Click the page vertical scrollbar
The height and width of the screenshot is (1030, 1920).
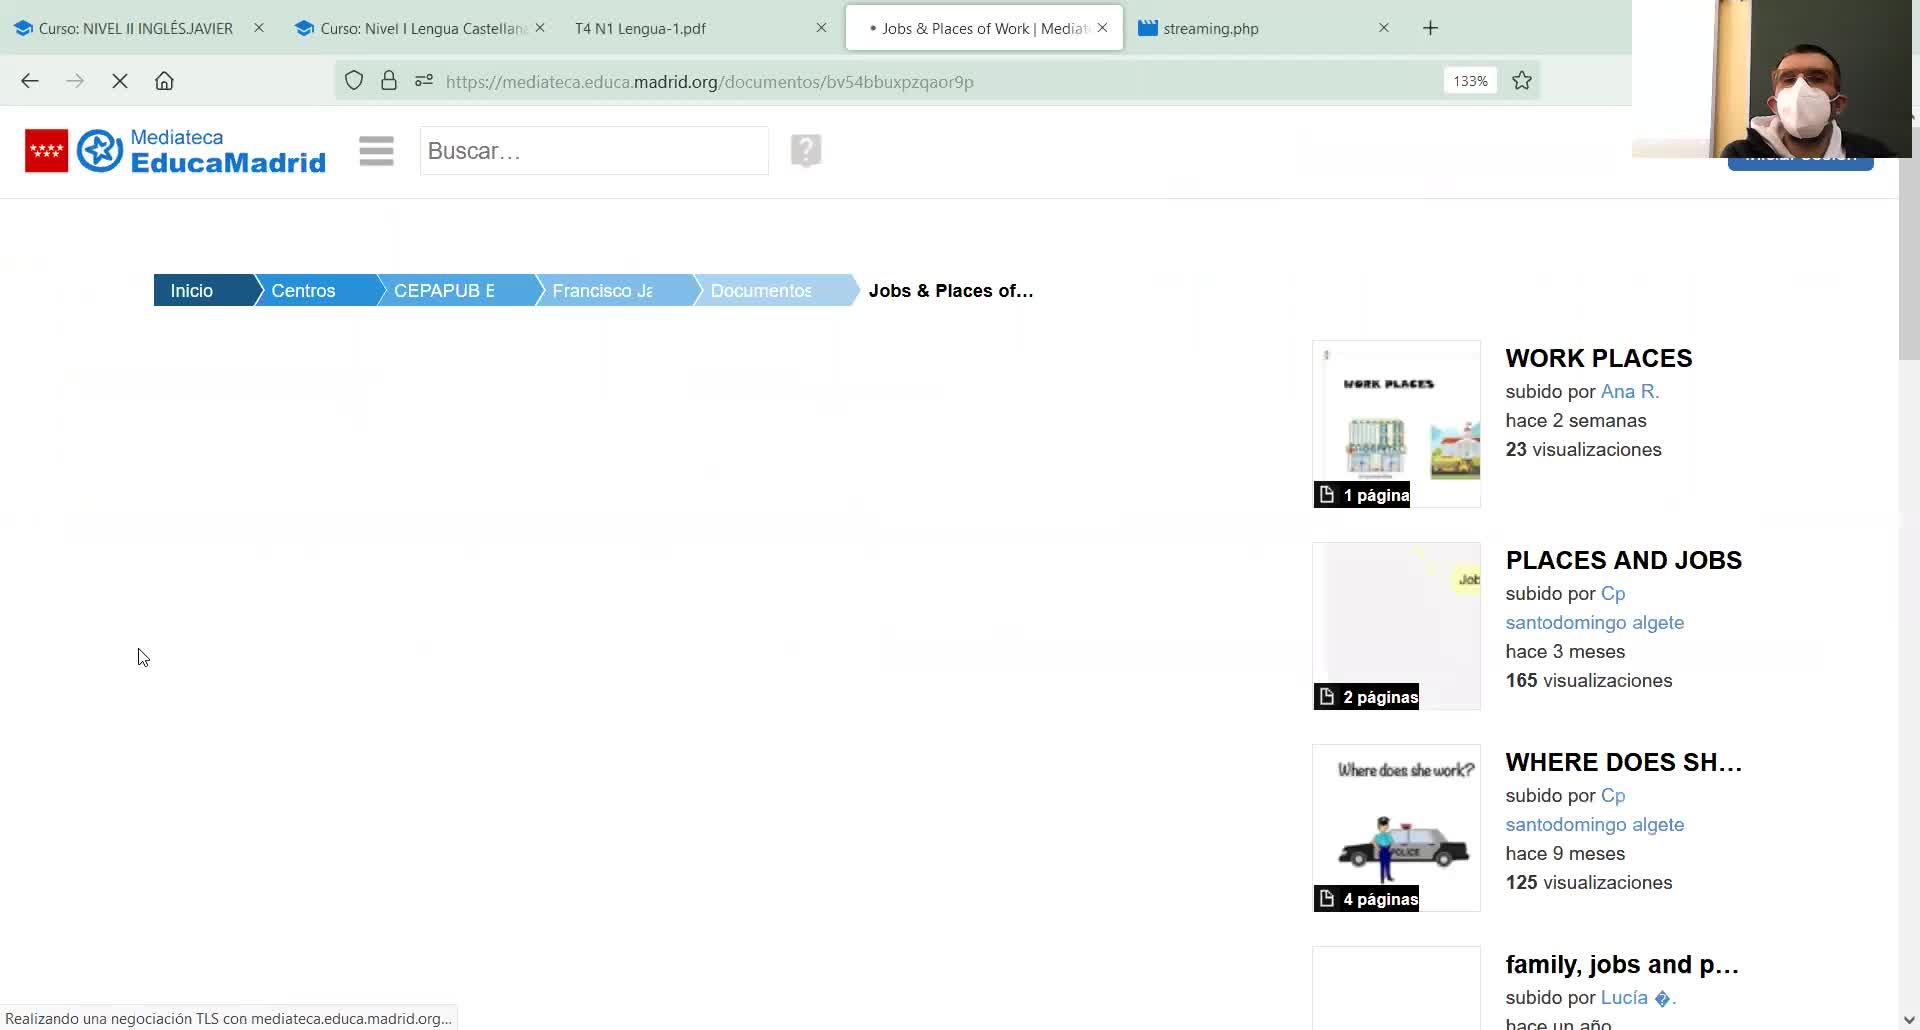pyautogui.click(x=1909, y=240)
